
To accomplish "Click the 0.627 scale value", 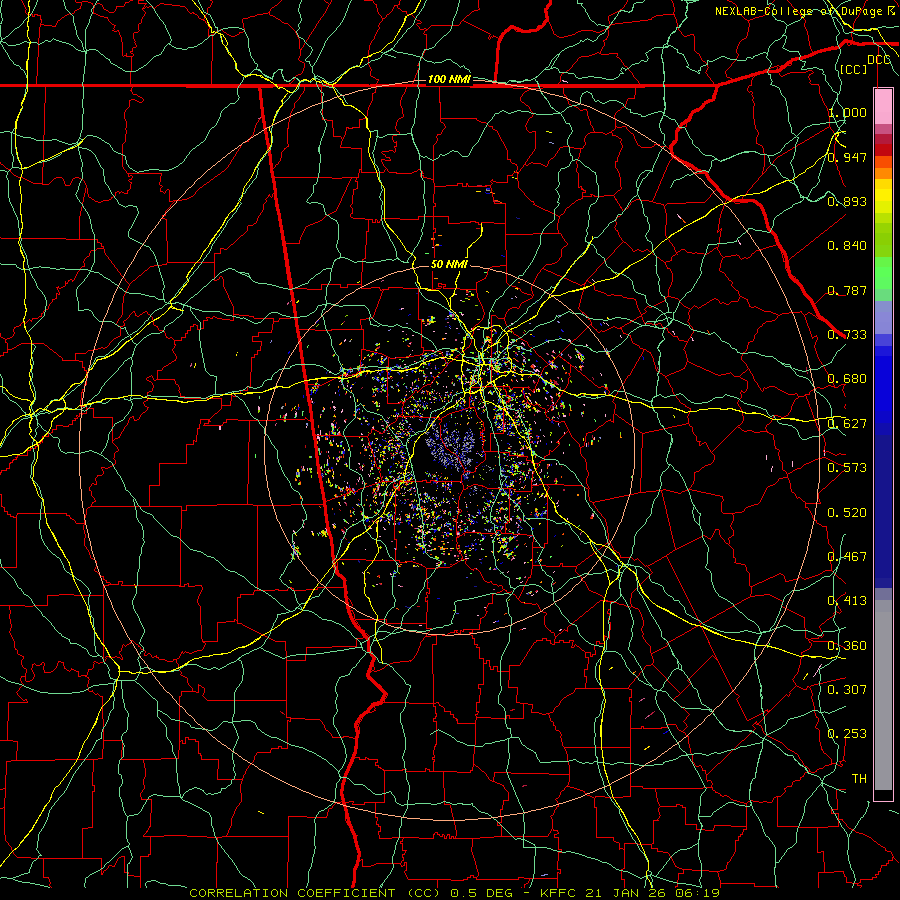I will click(847, 424).
